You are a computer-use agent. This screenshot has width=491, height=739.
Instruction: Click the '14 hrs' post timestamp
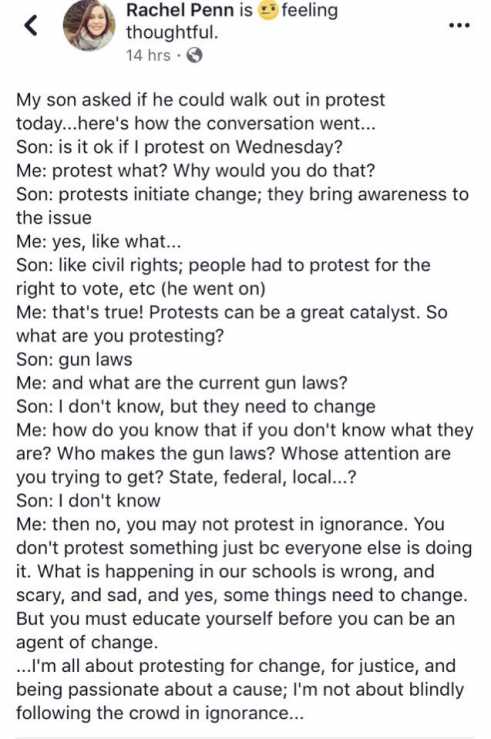pos(148,56)
